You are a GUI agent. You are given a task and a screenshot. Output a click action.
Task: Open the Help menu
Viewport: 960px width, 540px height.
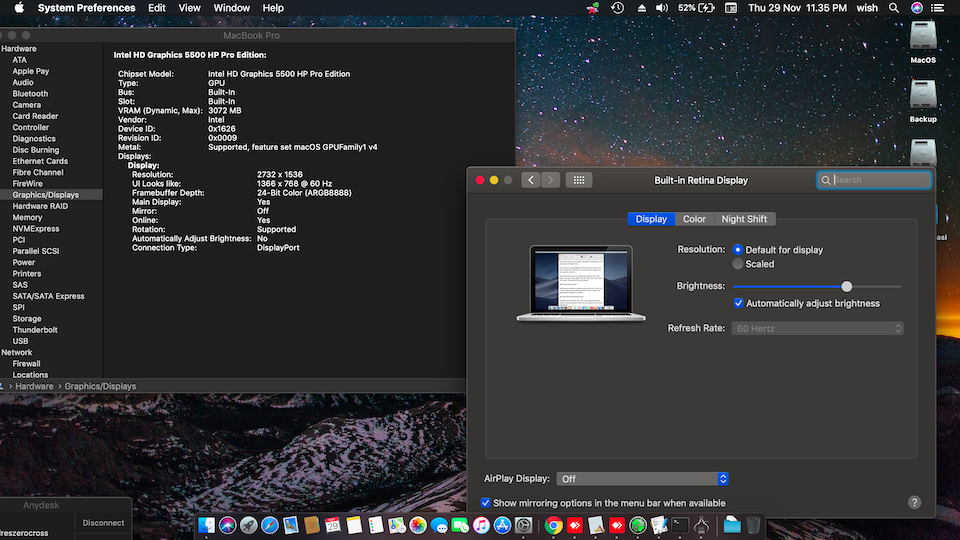(x=273, y=8)
